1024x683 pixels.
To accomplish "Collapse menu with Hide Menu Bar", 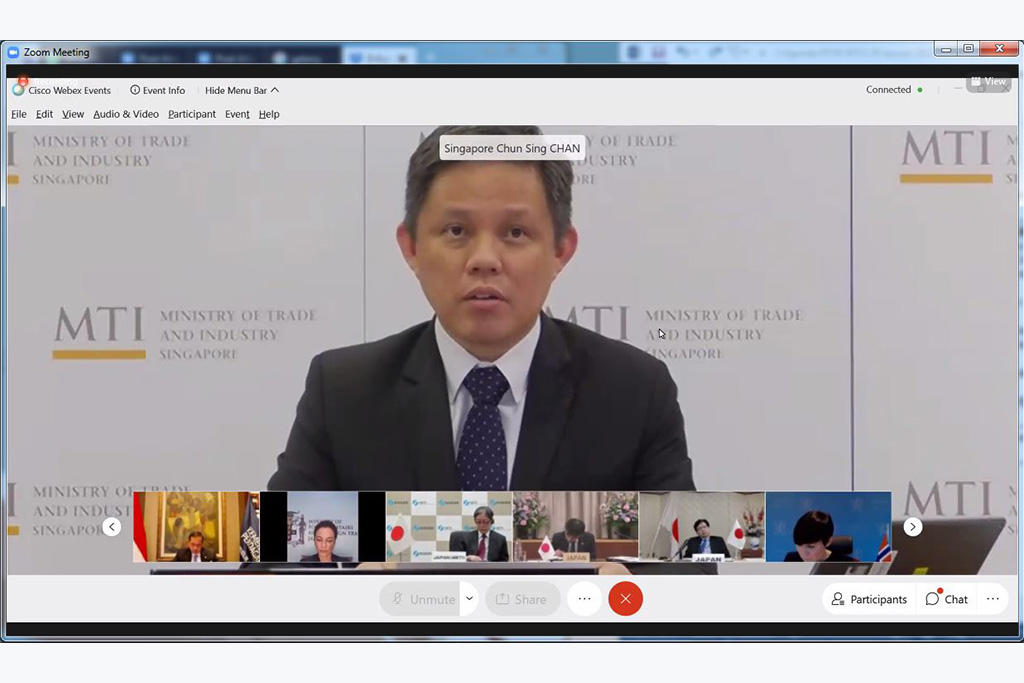I will click(x=242, y=90).
